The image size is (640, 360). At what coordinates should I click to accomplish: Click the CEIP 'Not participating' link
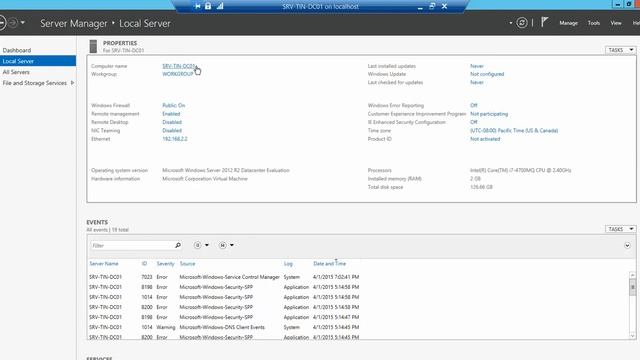click(x=489, y=114)
